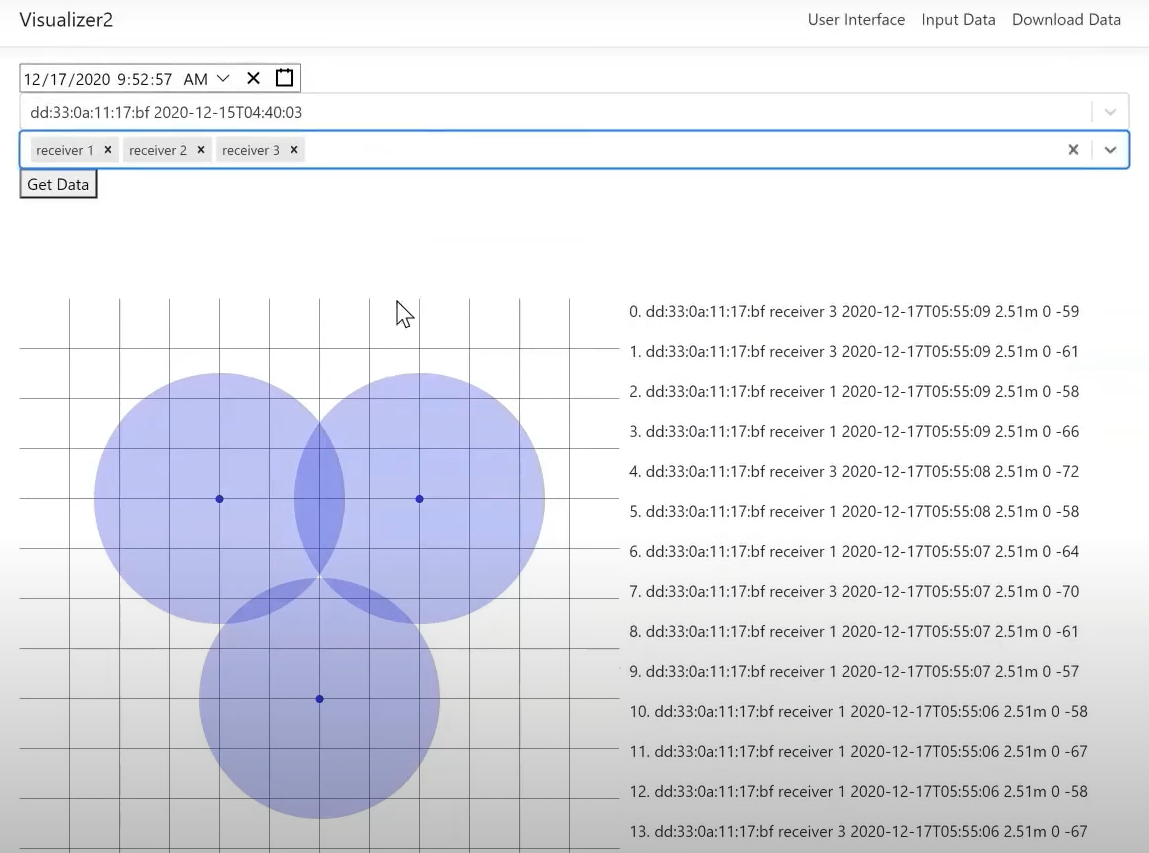Open the calendar picker icon

(284, 78)
